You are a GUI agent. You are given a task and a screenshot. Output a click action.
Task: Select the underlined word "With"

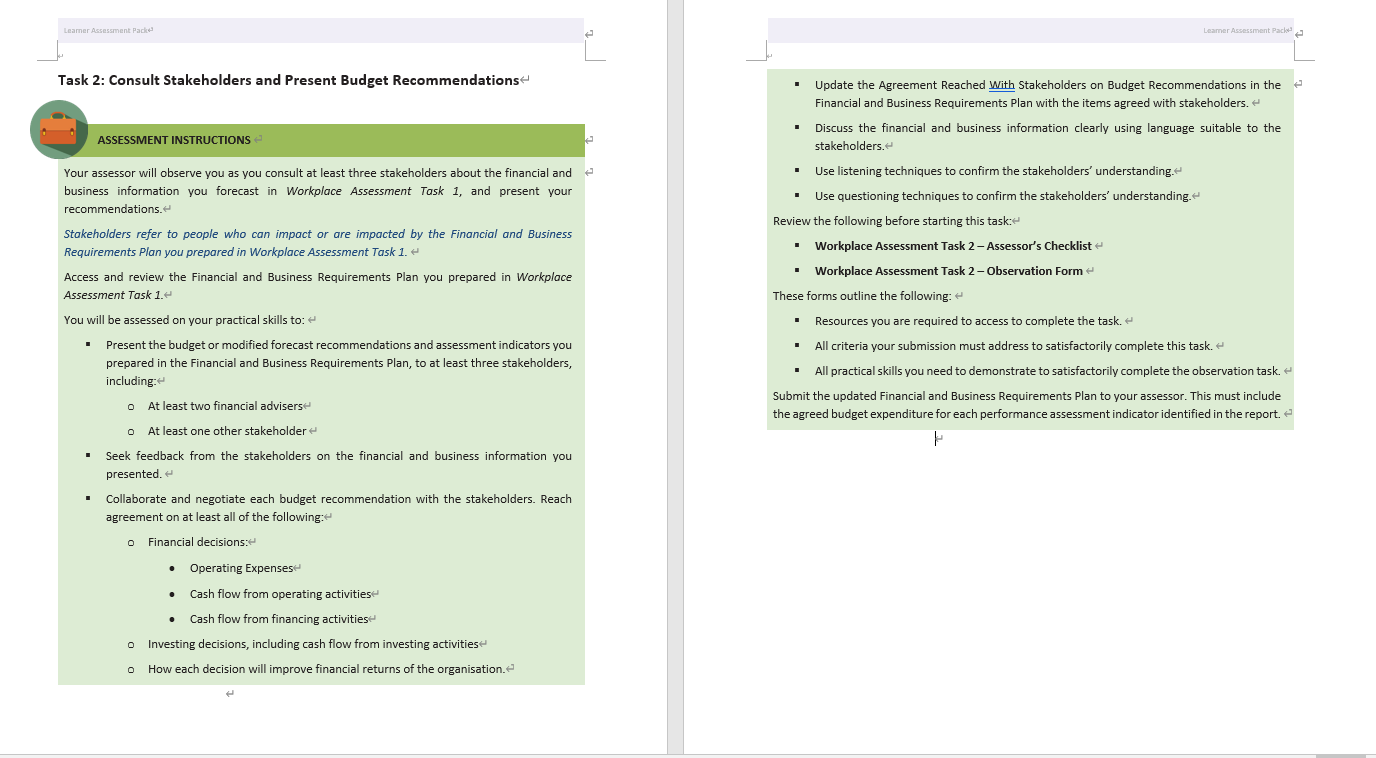point(1001,84)
